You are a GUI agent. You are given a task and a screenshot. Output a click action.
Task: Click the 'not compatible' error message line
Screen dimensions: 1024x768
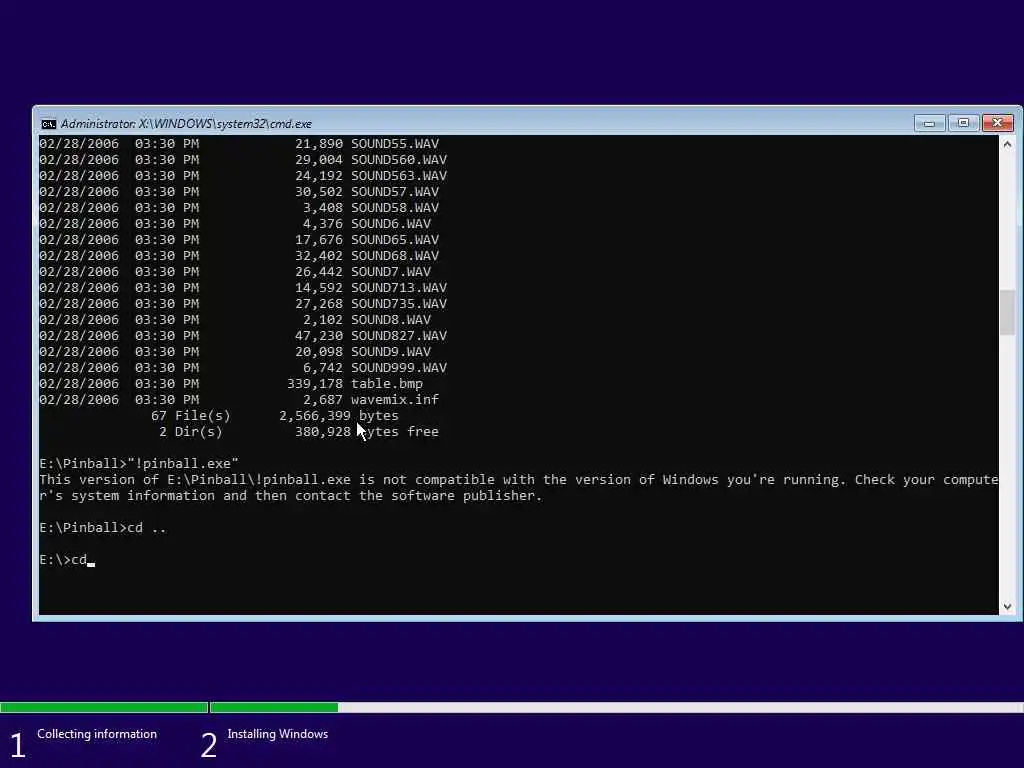[x=519, y=480]
